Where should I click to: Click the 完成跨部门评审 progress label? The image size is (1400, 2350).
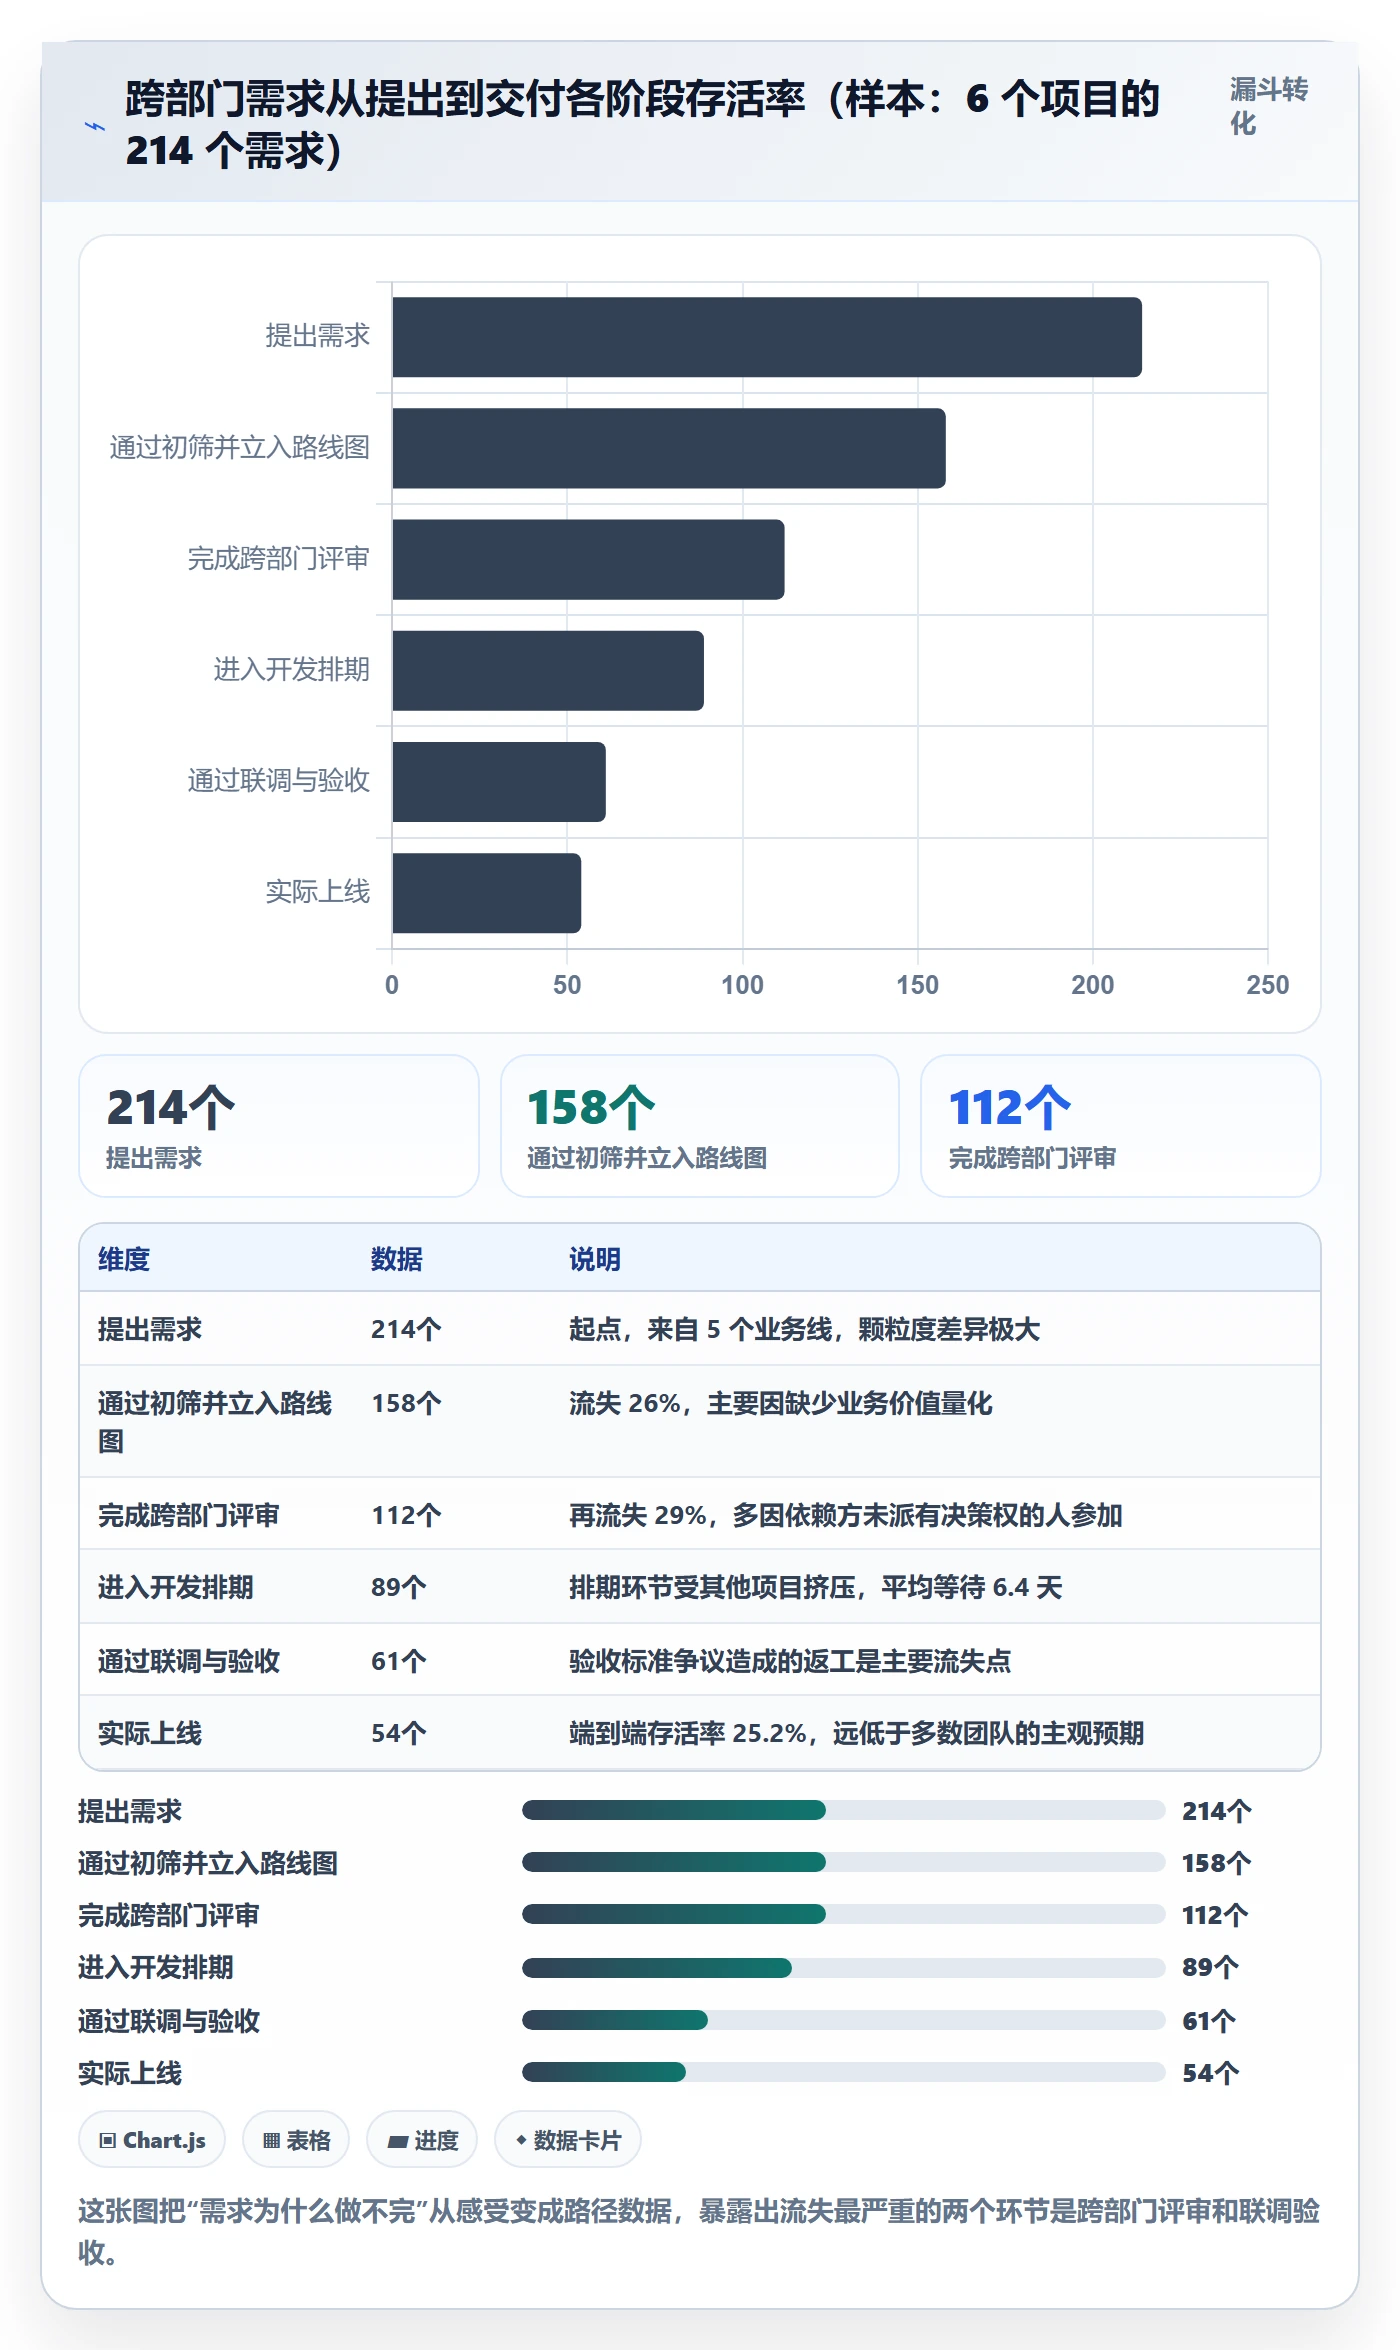point(169,1915)
